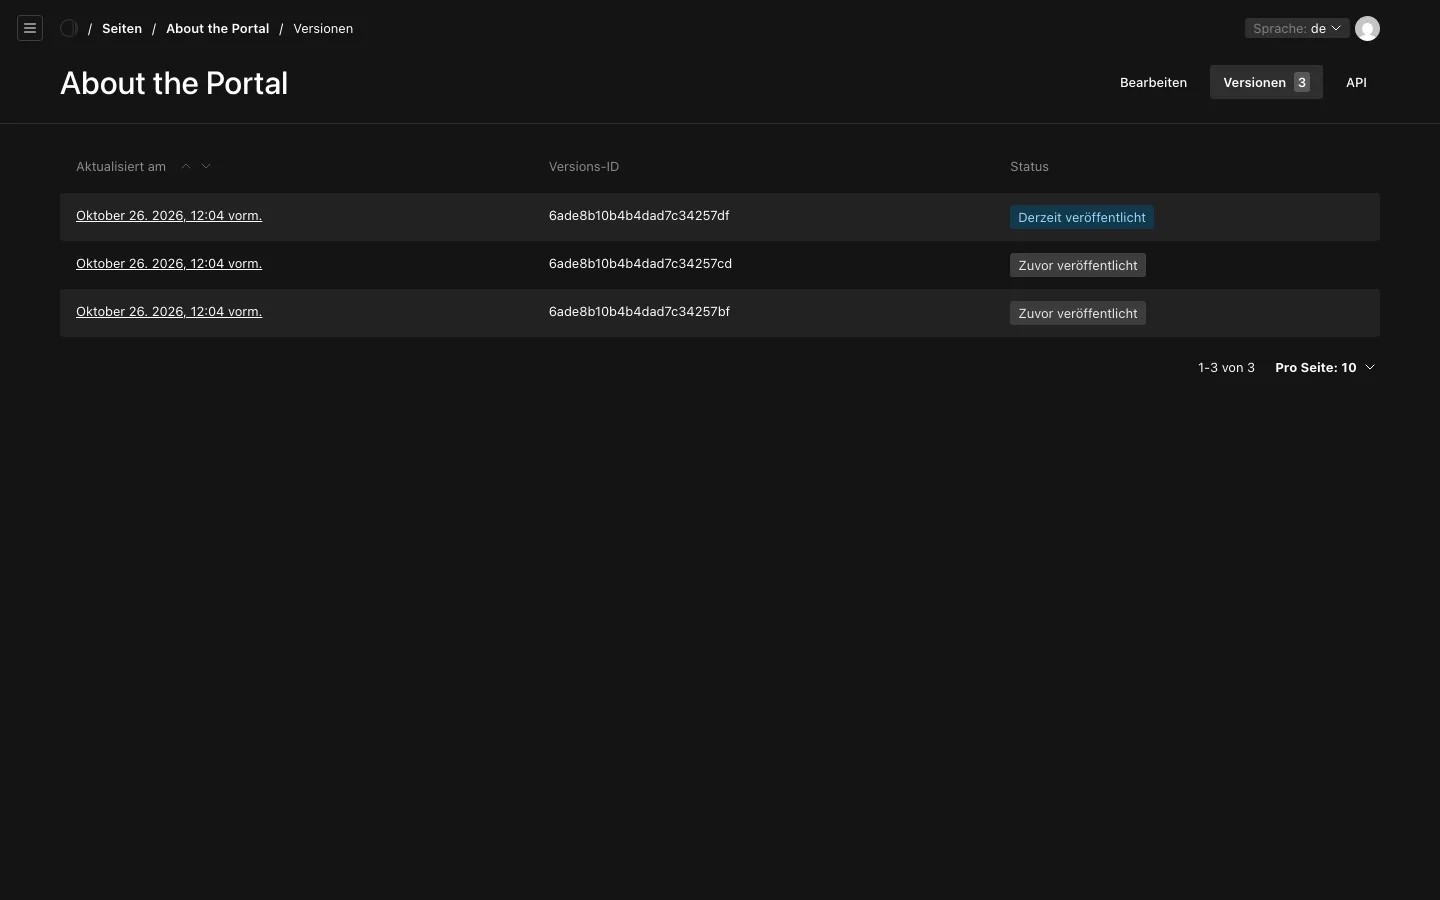
Task: Open the hamburger navigation menu
Action: pyautogui.click(x=30, y=28)
